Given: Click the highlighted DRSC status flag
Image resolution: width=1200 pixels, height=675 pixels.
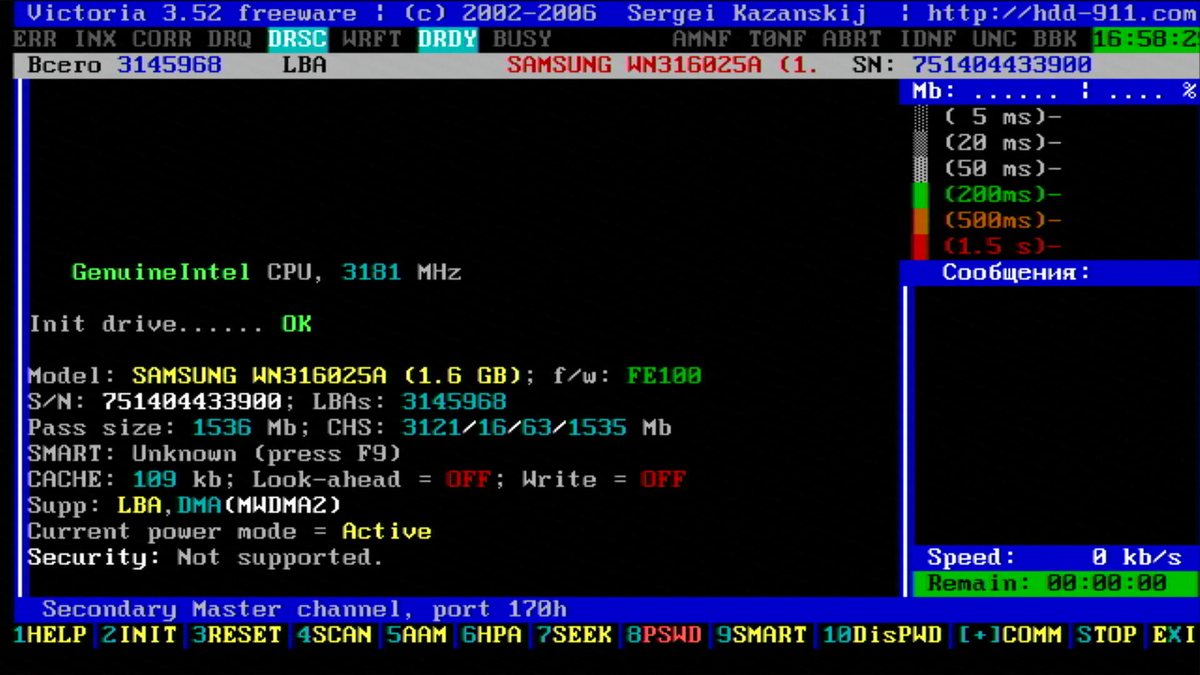Looking at the screenshot, I should 298,40.
